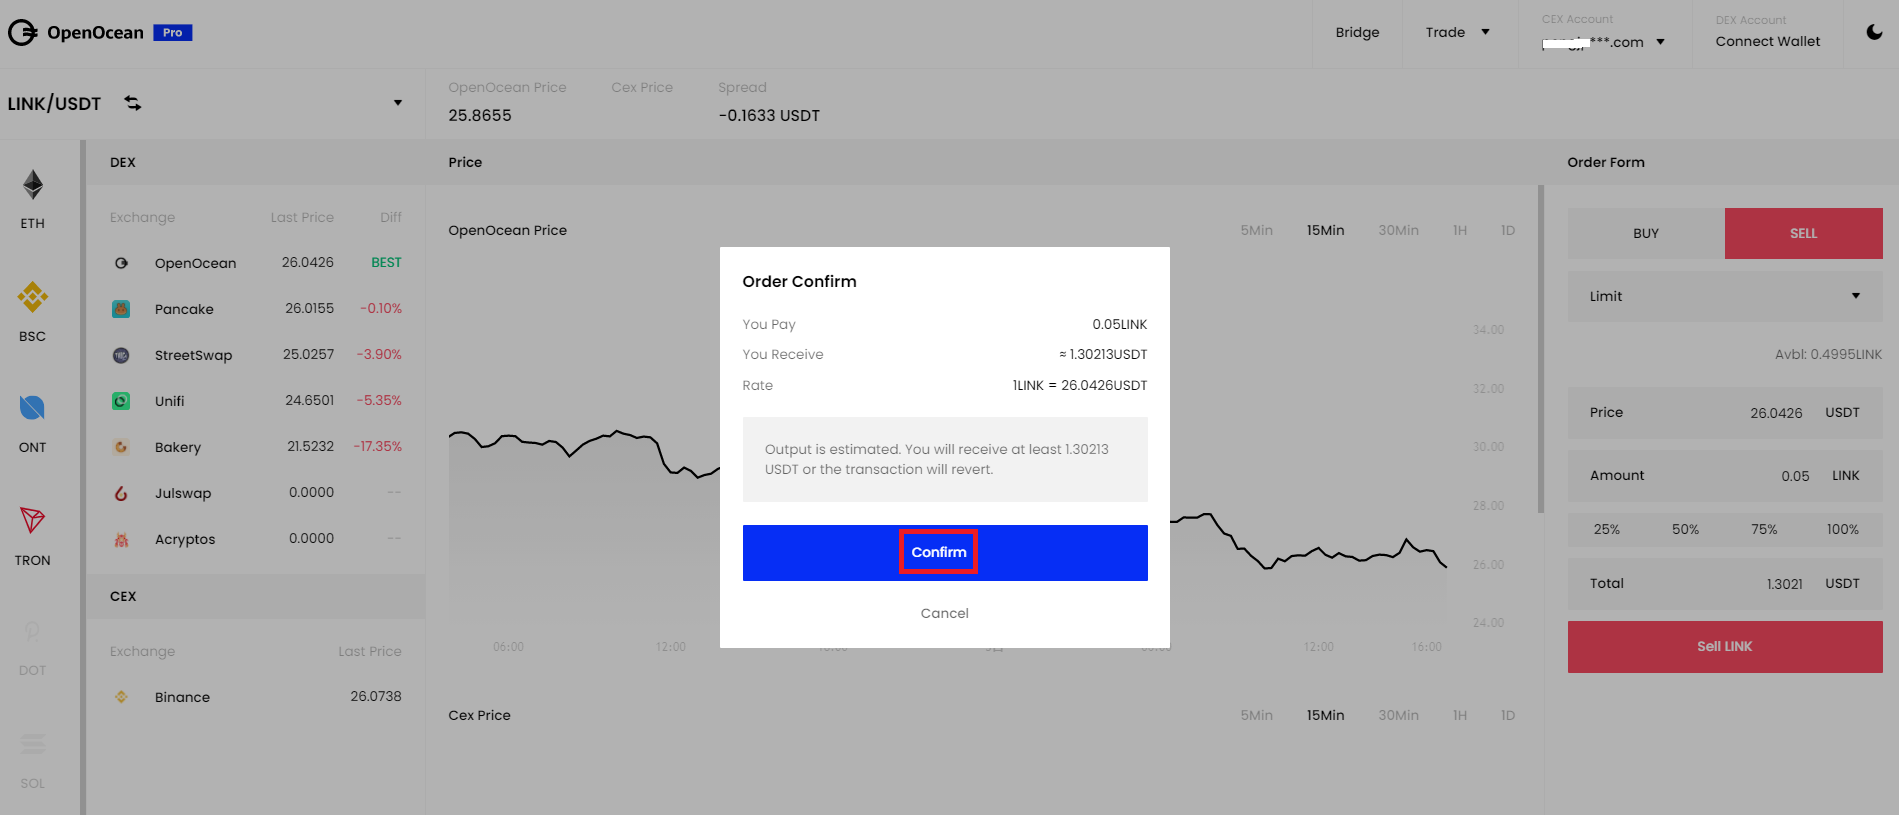Select the SOL chain icon
1899x815 pixels.
point(33,744)
